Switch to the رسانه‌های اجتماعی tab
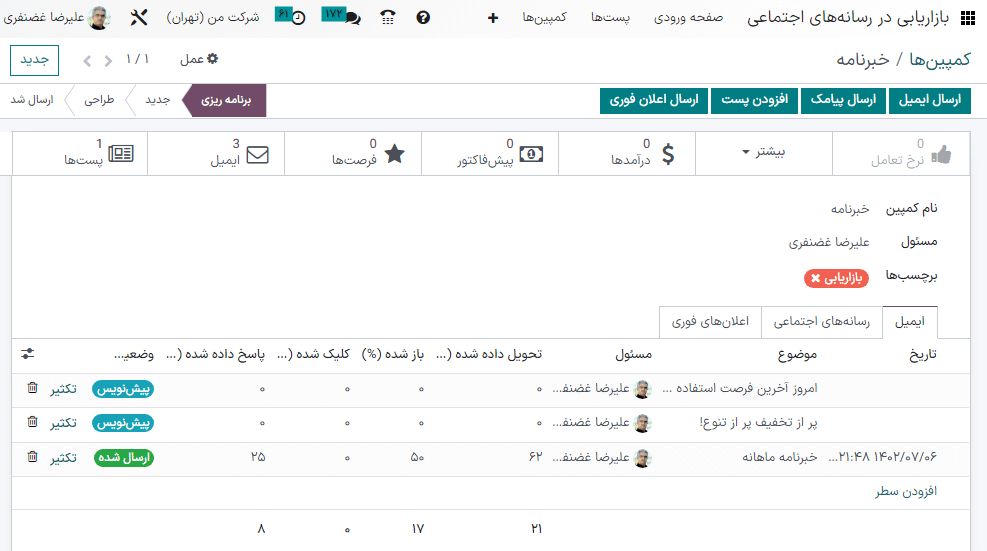Viewport: 987px width, 551px height. click(821, 322)
